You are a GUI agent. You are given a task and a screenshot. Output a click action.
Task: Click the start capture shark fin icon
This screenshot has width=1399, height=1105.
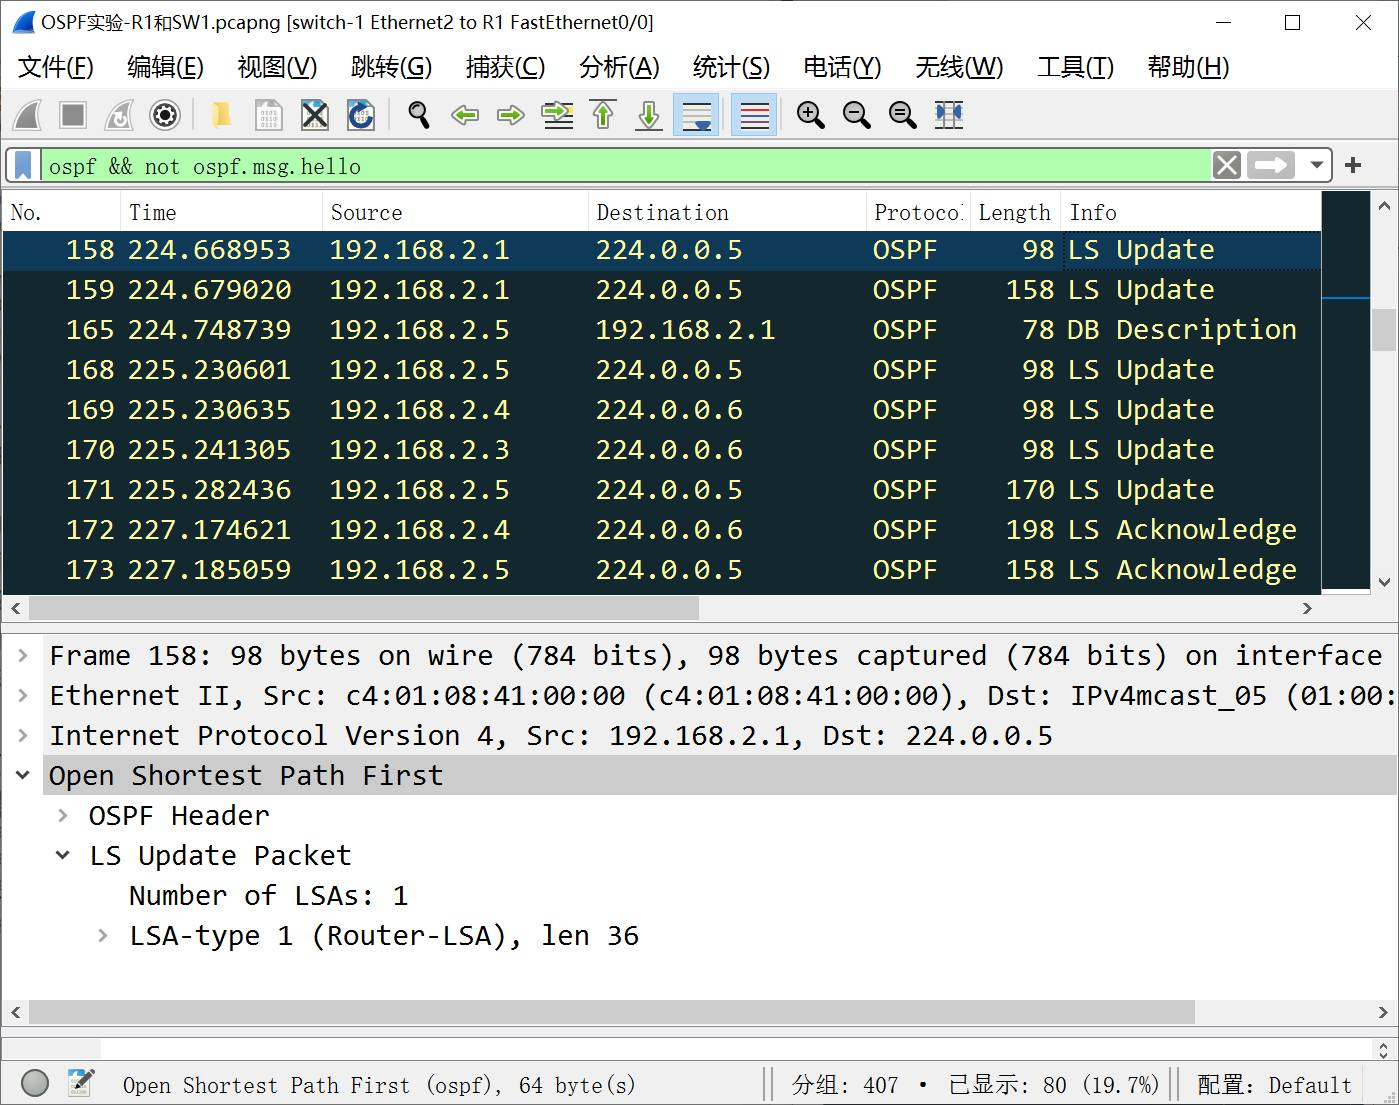point(27,116)
